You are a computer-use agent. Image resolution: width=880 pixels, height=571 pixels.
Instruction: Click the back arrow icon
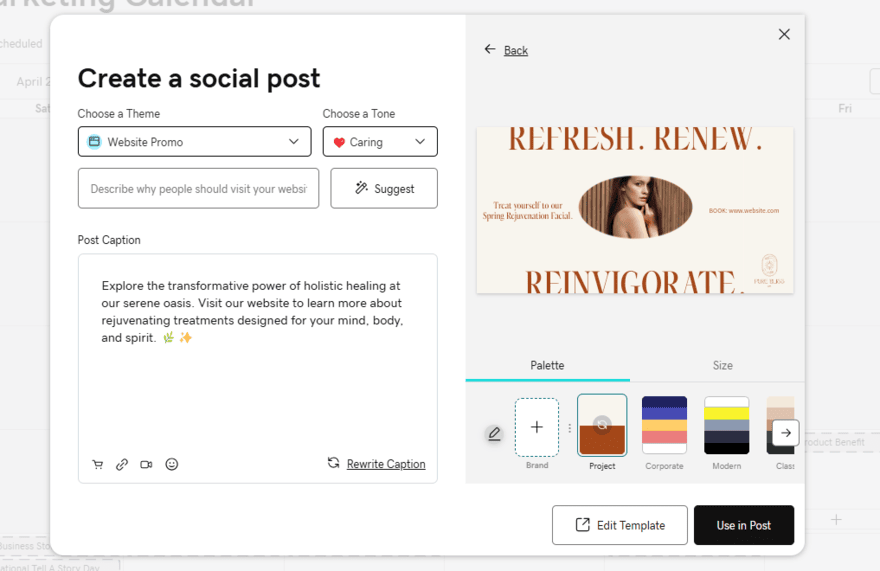(490, 49)
